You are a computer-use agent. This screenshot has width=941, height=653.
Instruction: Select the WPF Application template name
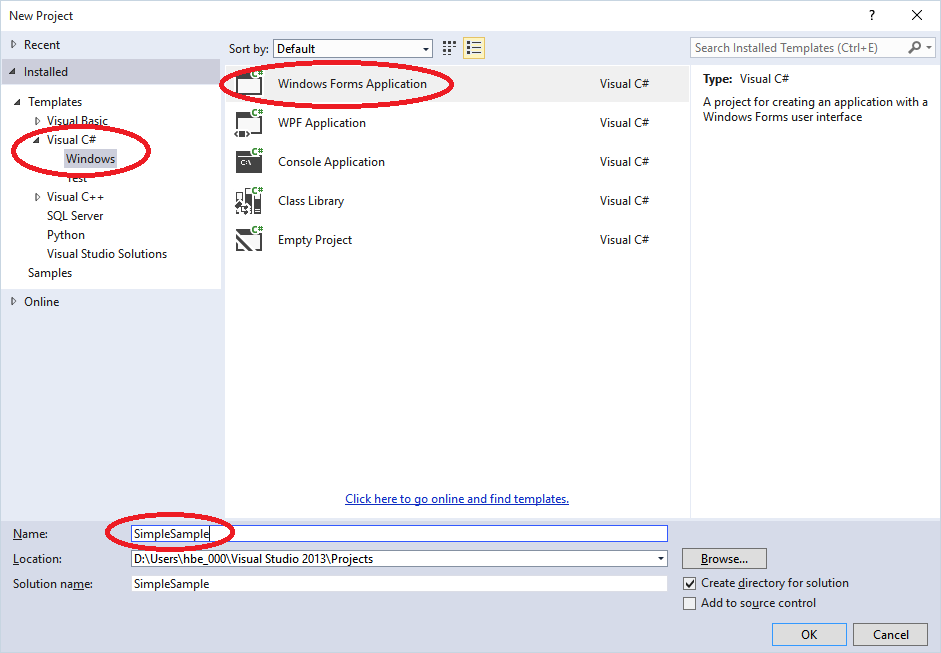click(322, 123)
